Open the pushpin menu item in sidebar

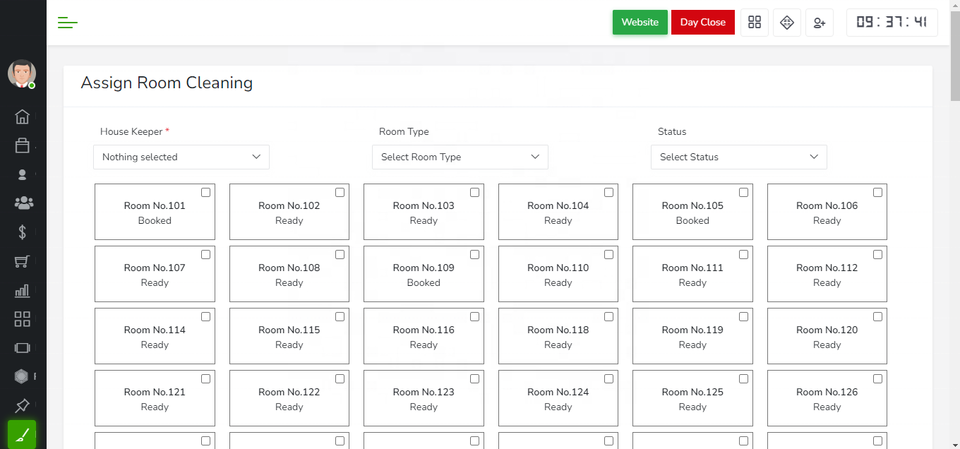[x=22, y=405]
